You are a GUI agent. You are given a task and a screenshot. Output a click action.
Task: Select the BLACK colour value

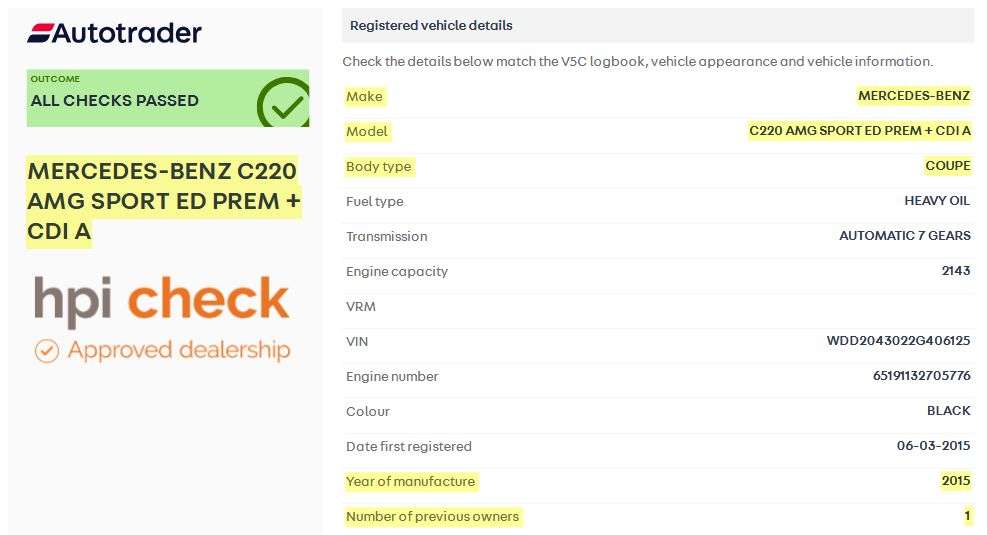point(948,411)
